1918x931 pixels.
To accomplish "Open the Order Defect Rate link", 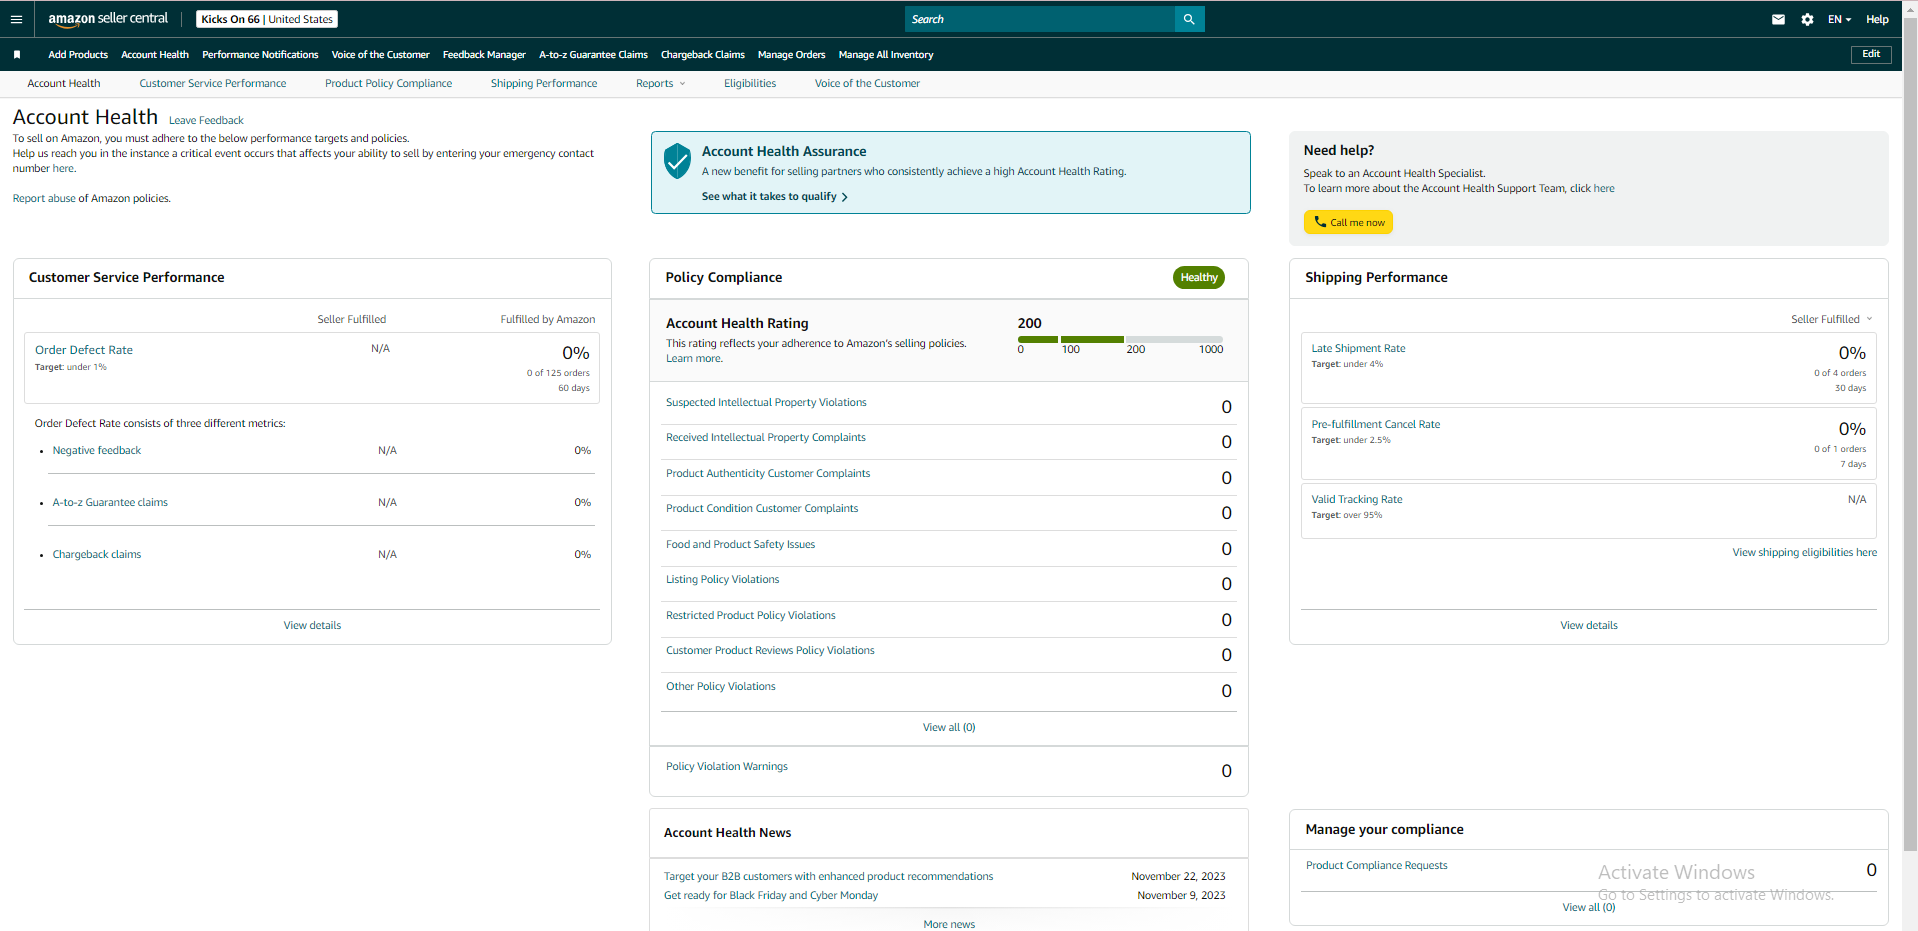I will coord(84,350).
